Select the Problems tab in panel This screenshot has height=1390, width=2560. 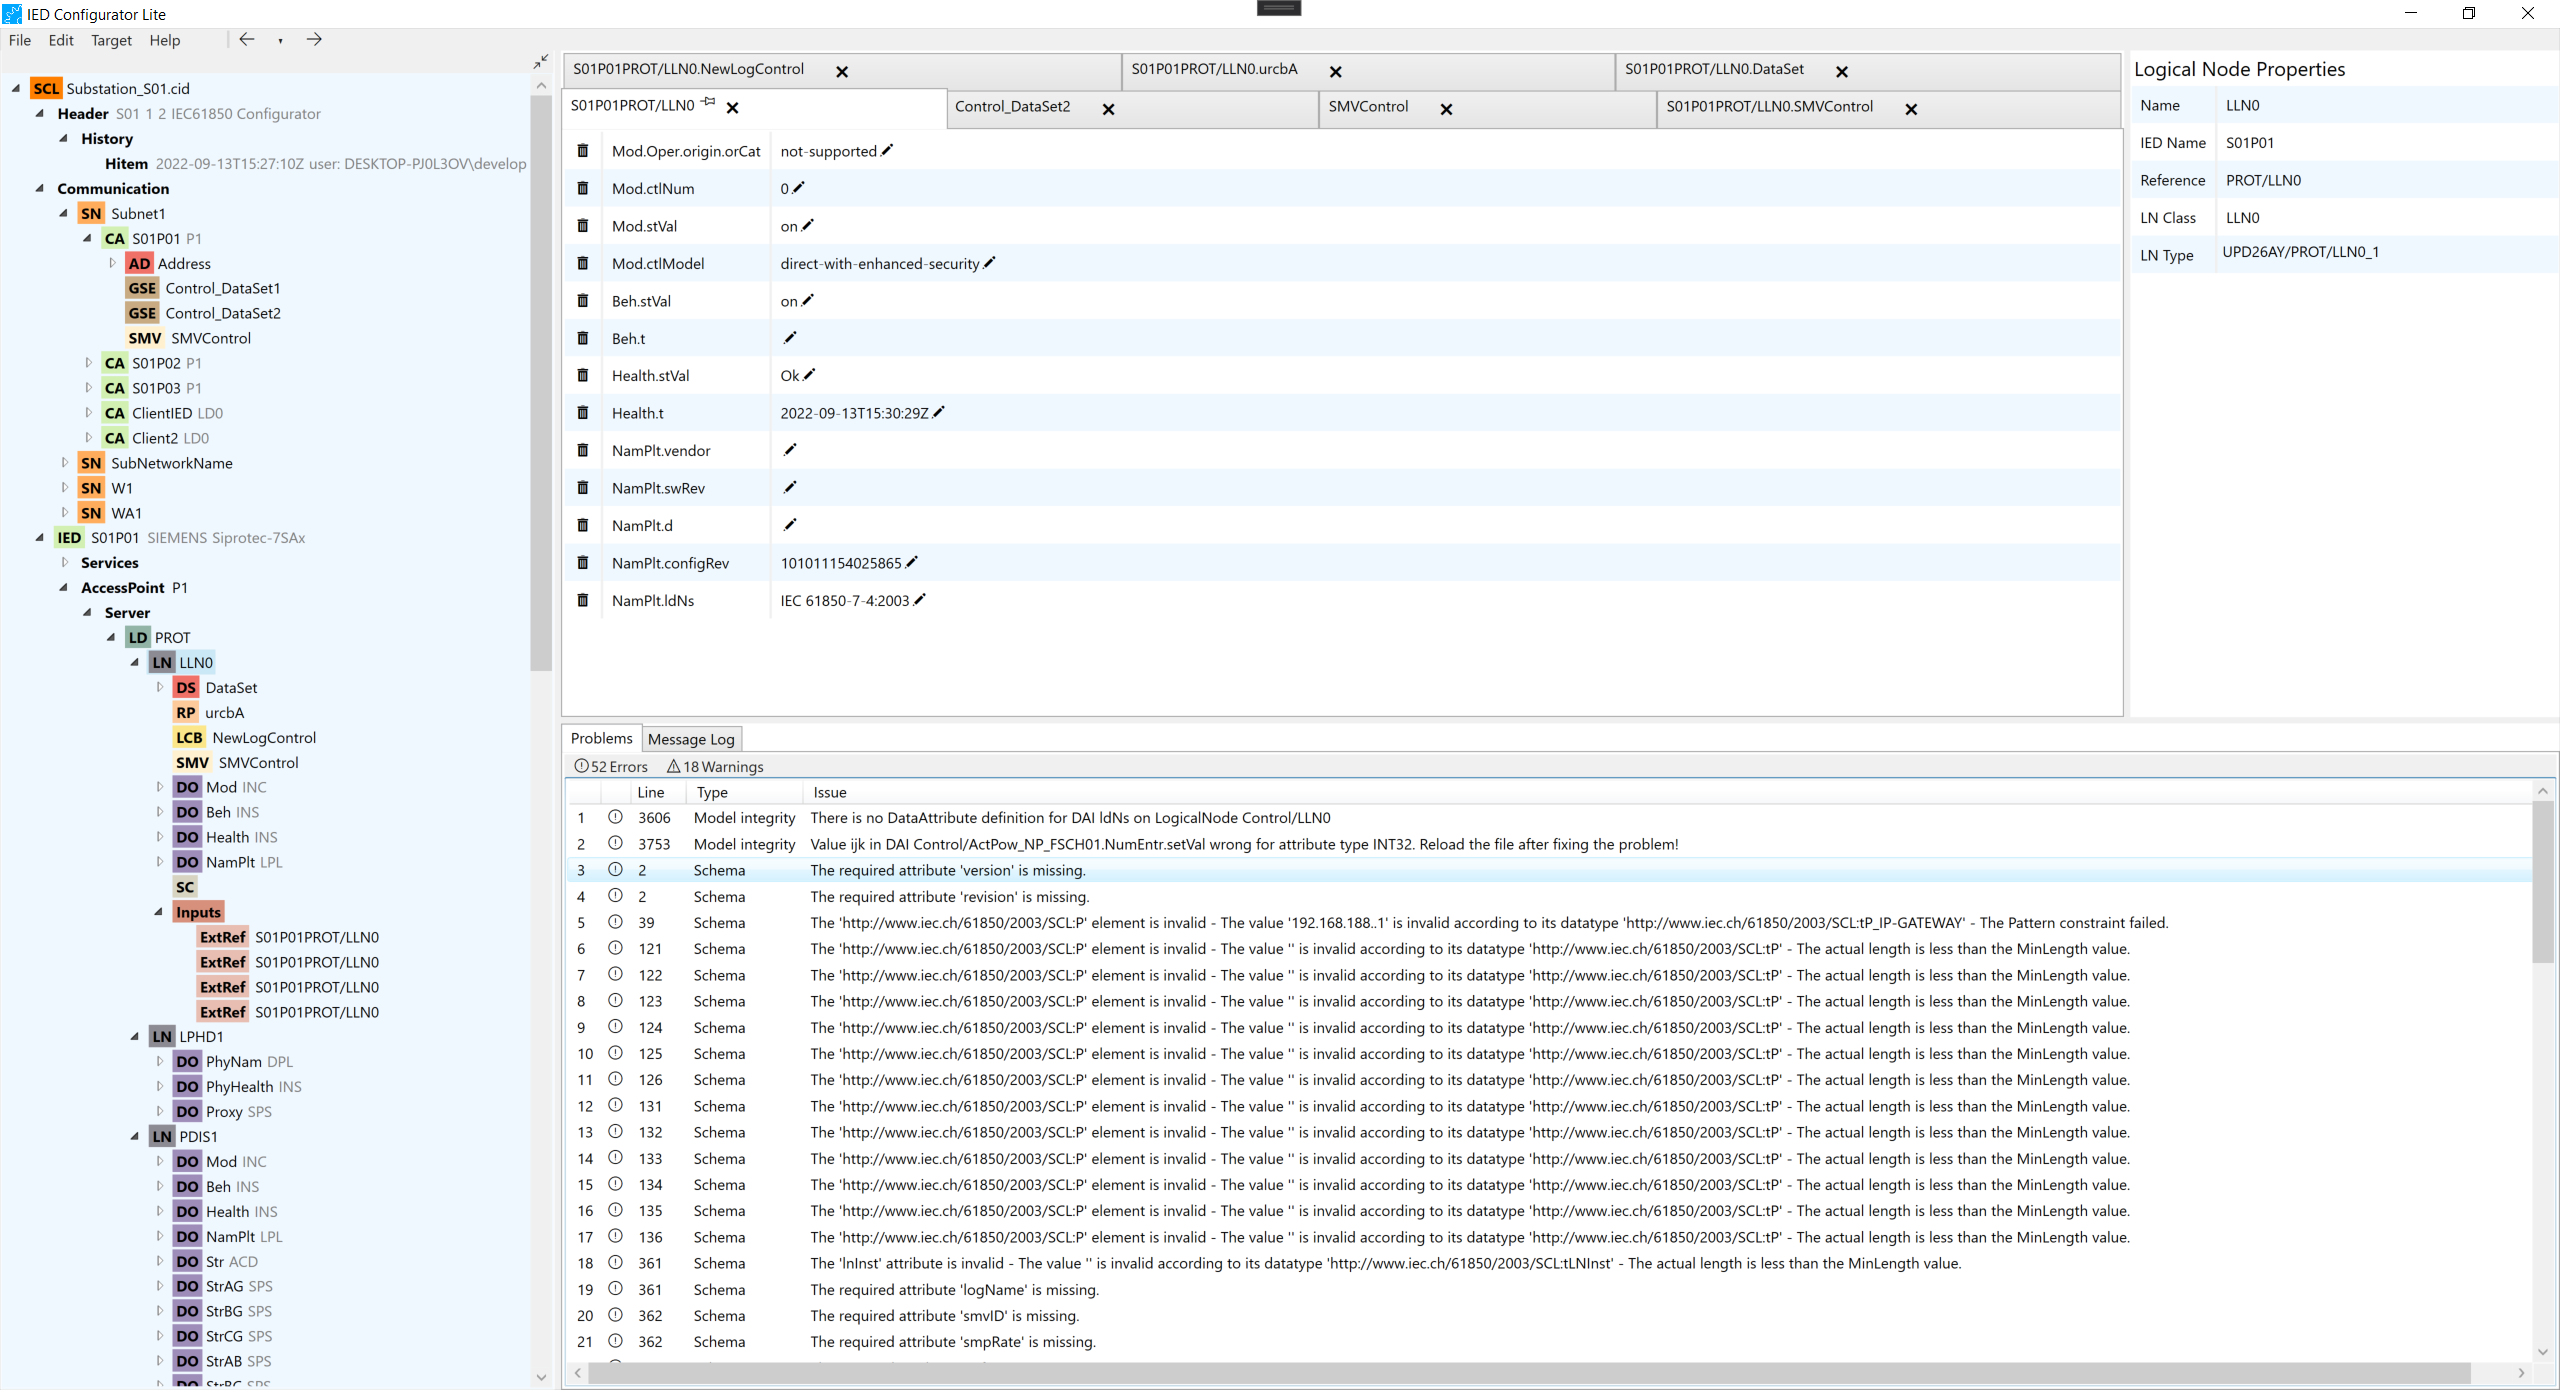pyautogui.click(x=602, y=738)
